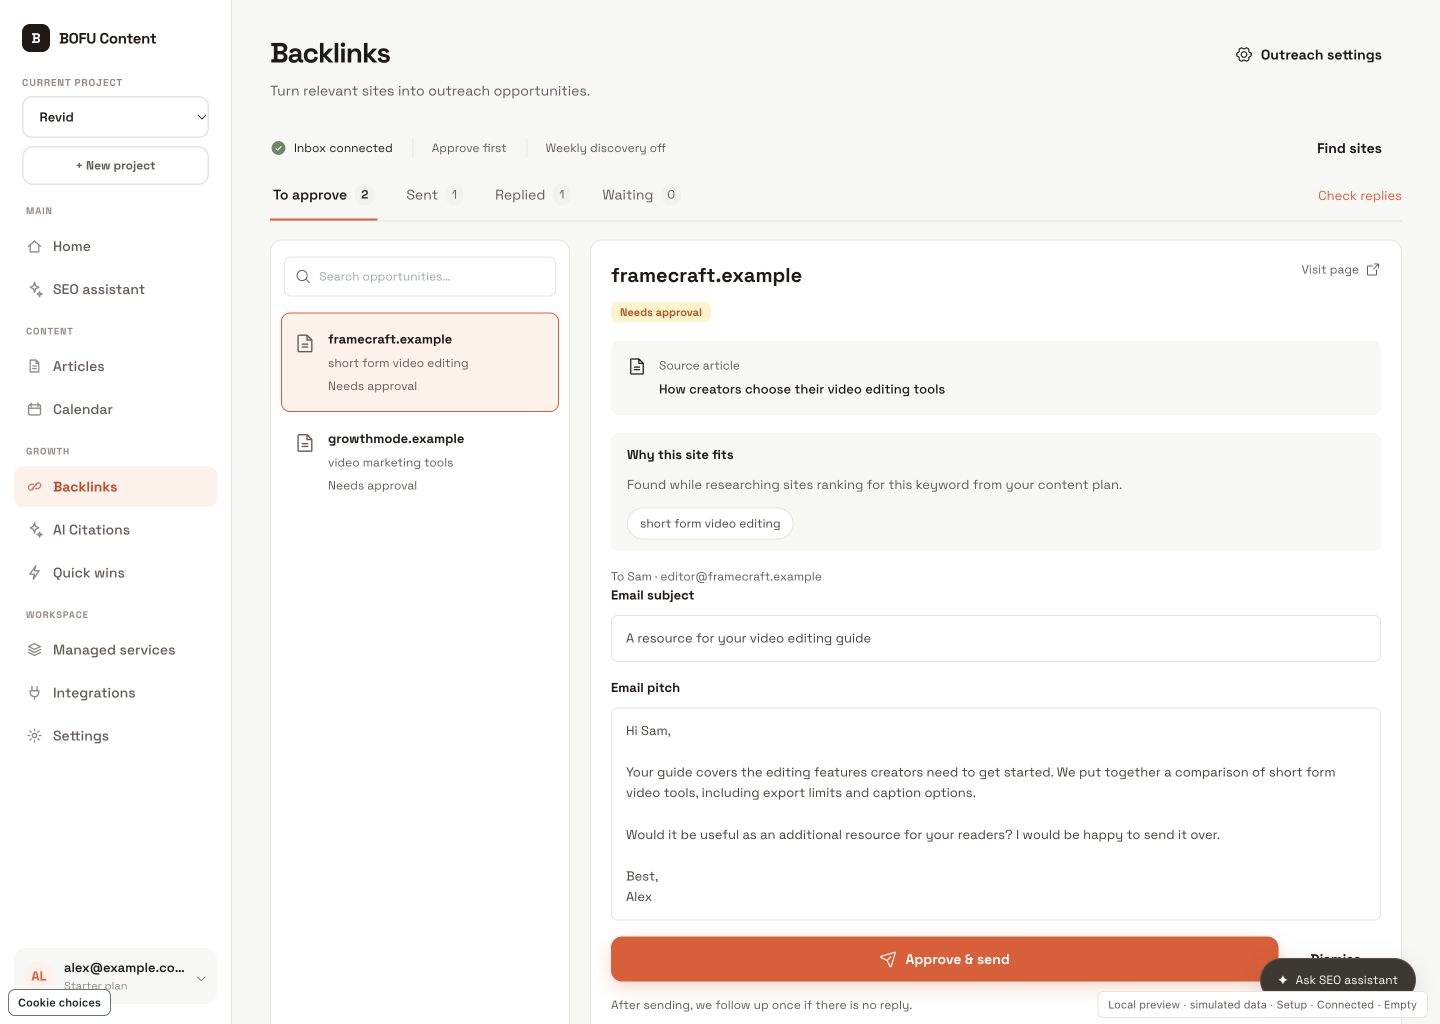
Task: Click the sparkle icon on Ask SEO assistant
Action: pos(1283,980)
